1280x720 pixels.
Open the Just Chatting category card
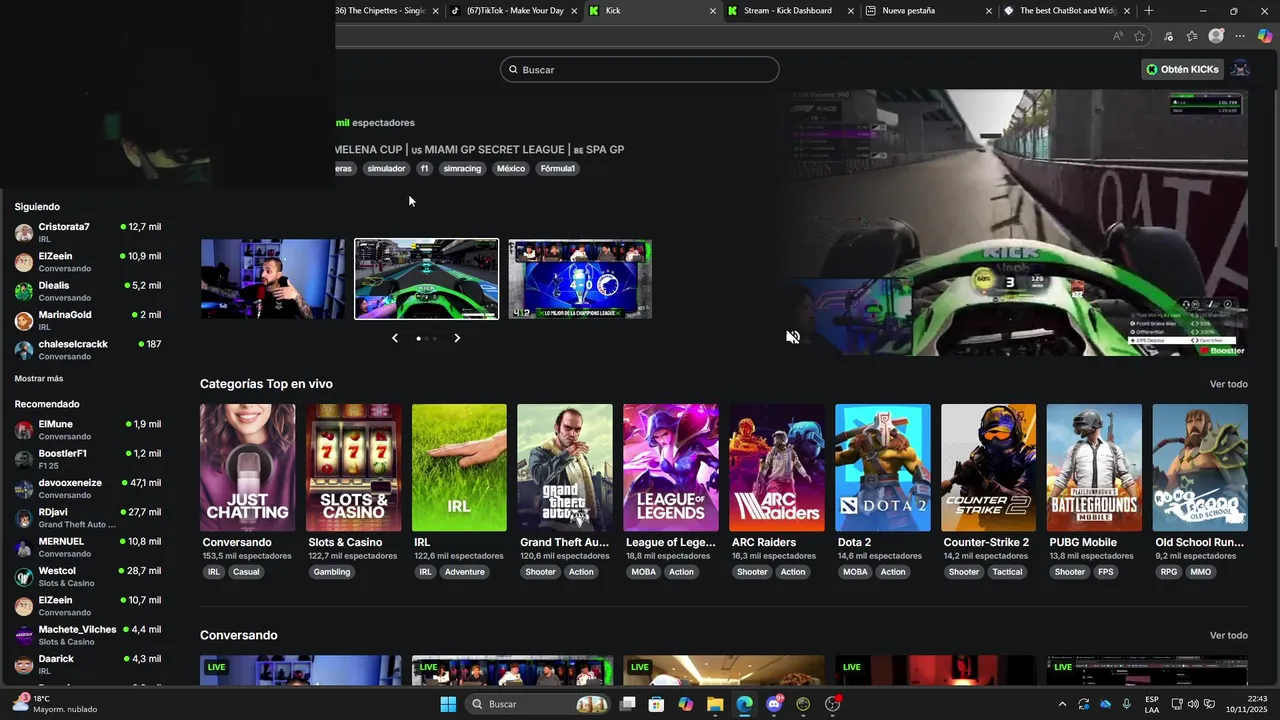(x=247, y=467)
